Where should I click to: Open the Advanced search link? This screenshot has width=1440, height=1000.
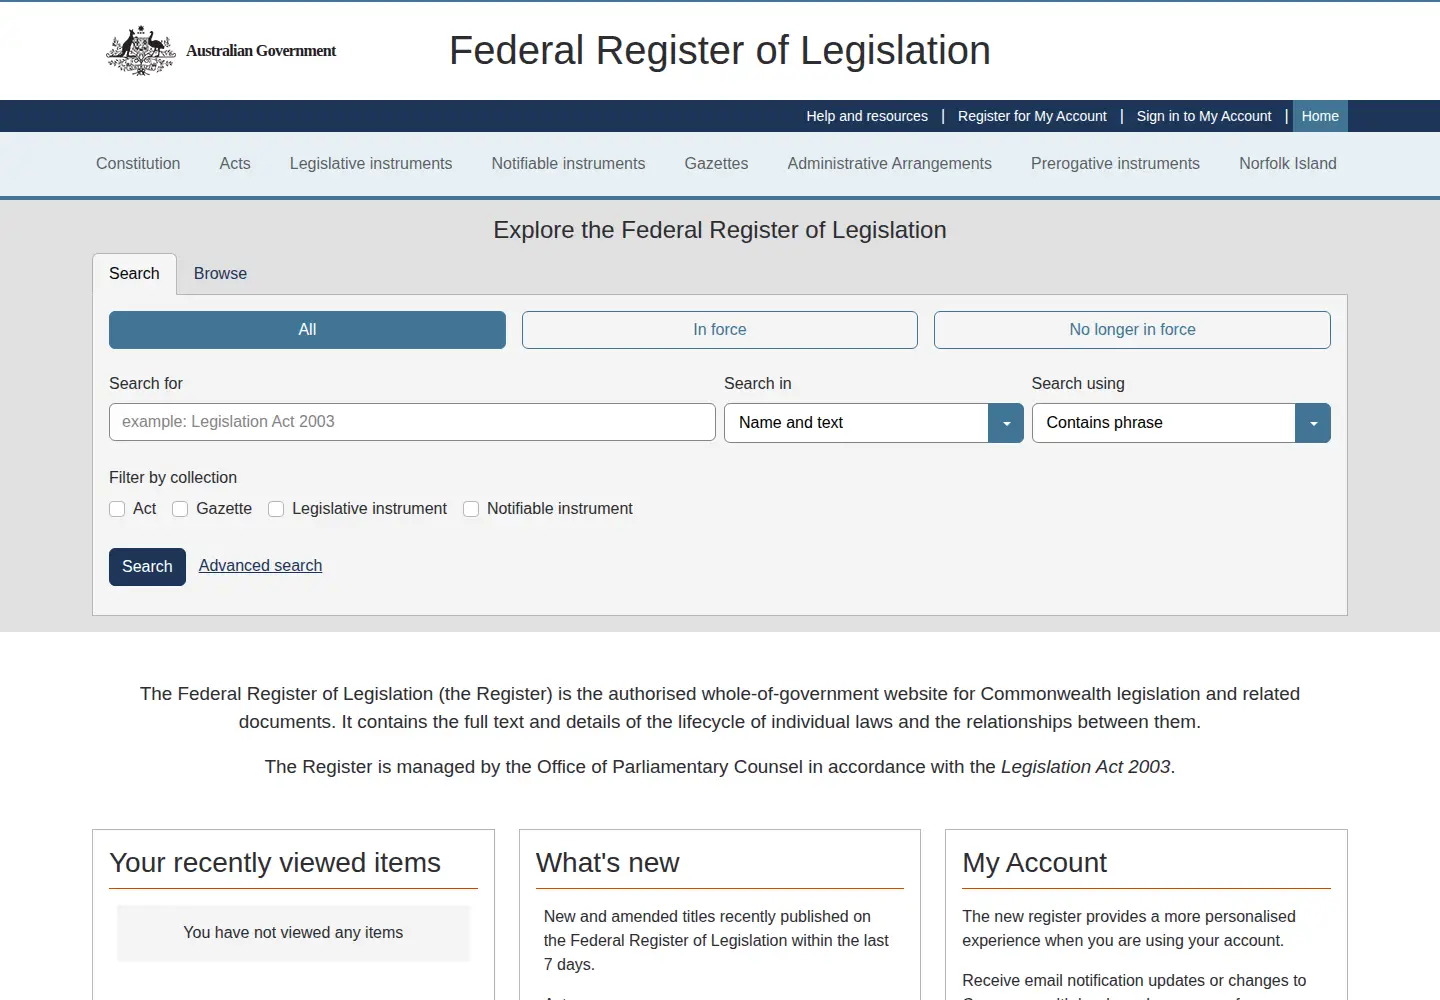(260, 566)
